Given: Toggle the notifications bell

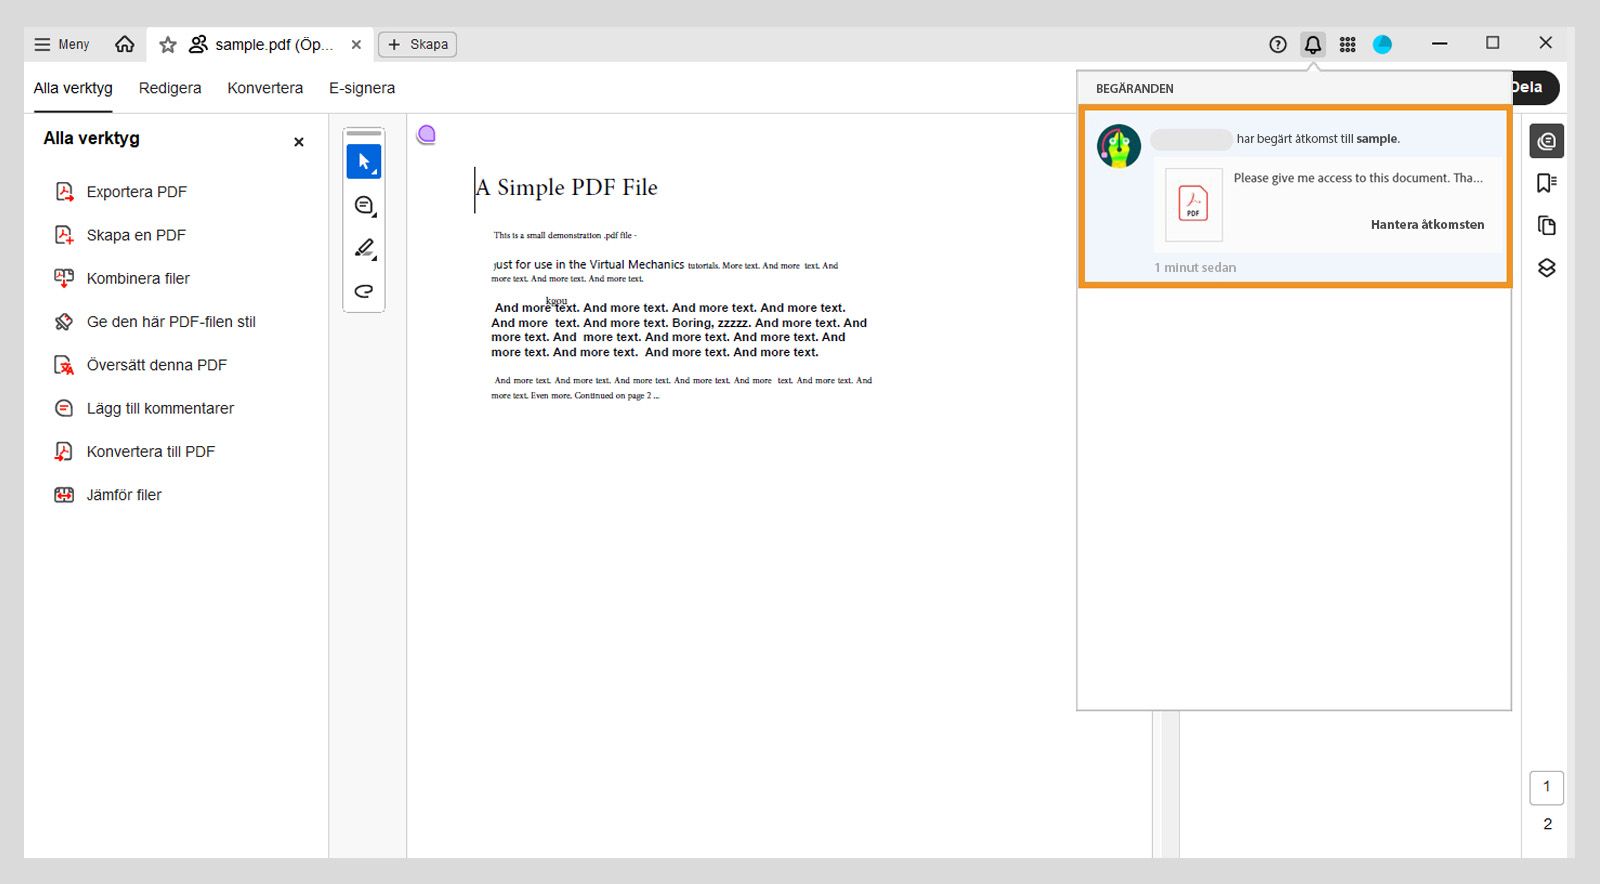Looking at the screenshot, I should 1313,44.
